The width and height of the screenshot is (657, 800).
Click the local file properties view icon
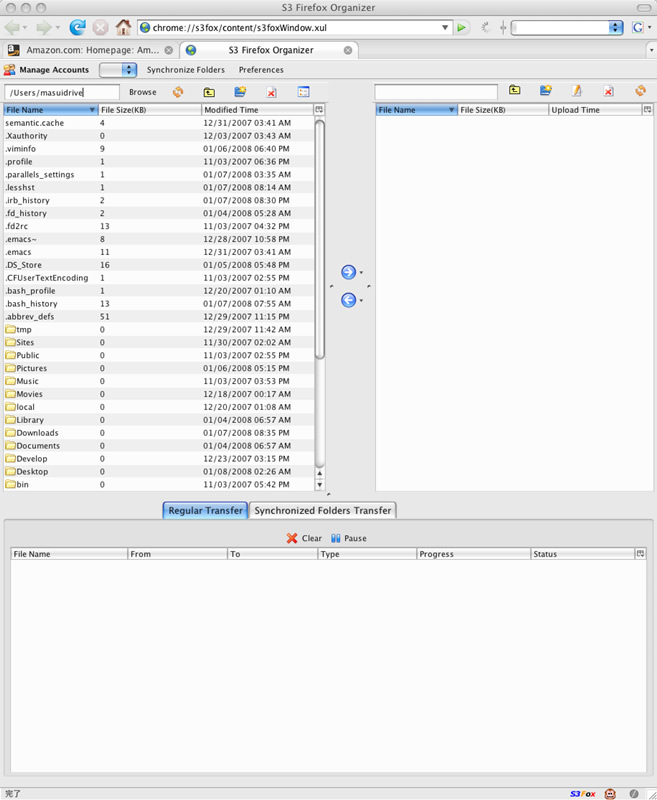(x=304, y=92)
